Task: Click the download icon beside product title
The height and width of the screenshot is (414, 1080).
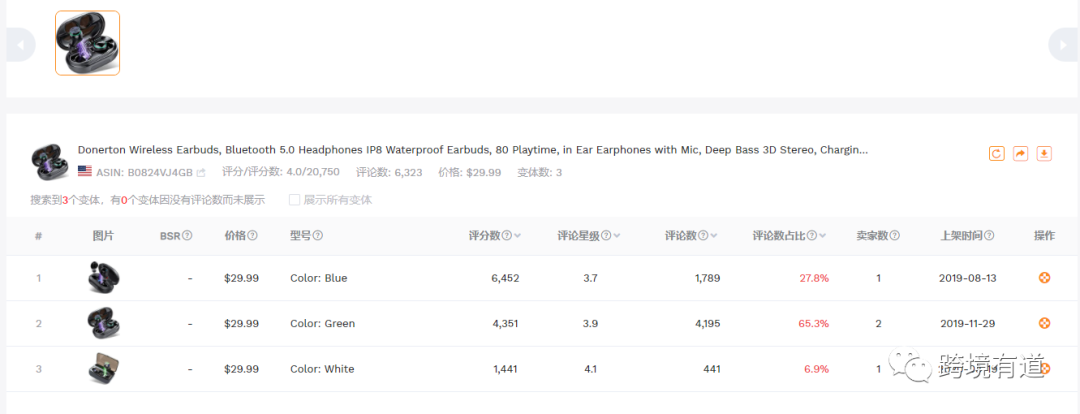Action: [x=1044, y=153]
